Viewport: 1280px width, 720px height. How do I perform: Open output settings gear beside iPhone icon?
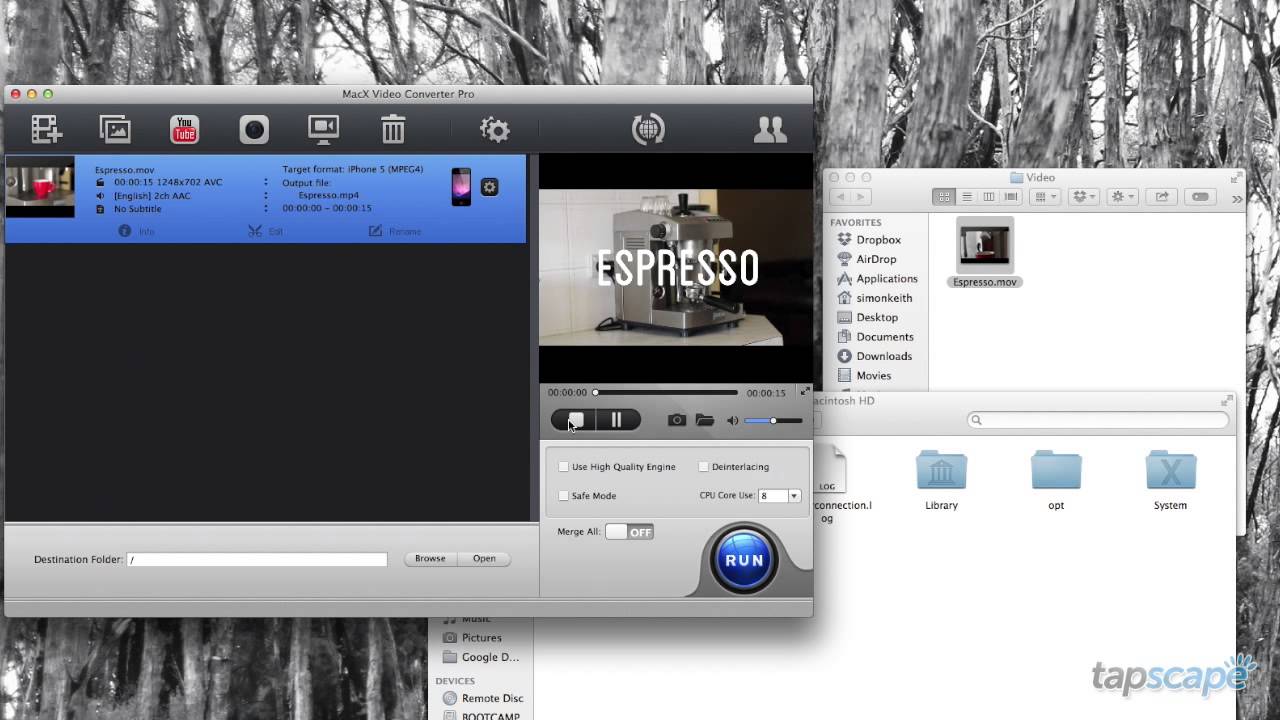pos(489,187)
